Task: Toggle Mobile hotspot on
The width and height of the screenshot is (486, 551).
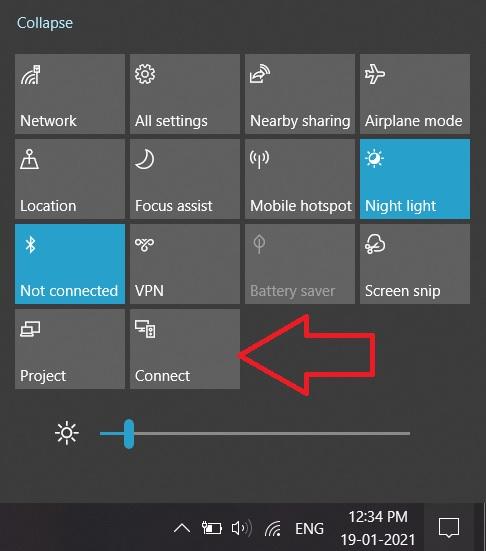Action: 300,179
